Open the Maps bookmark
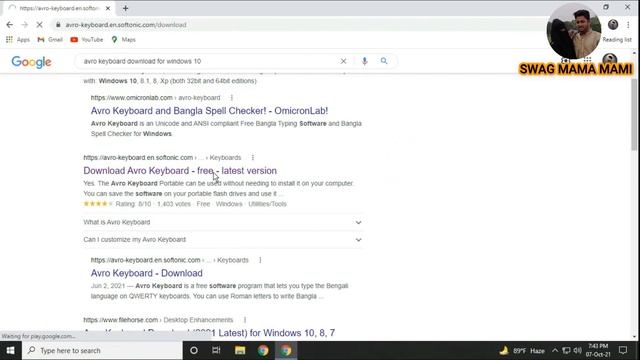 click(123, 40)
